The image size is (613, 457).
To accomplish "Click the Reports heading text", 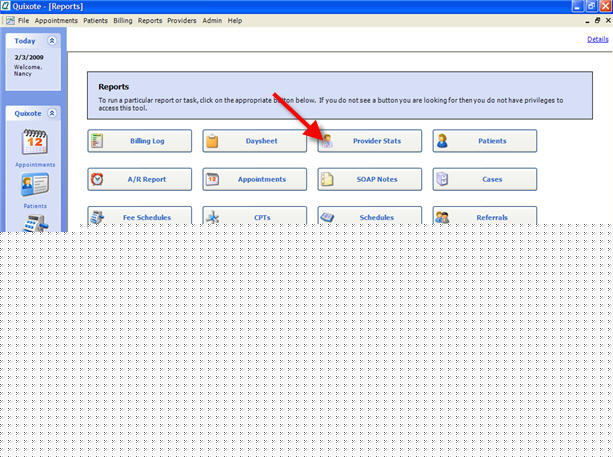I will (113, 87).
